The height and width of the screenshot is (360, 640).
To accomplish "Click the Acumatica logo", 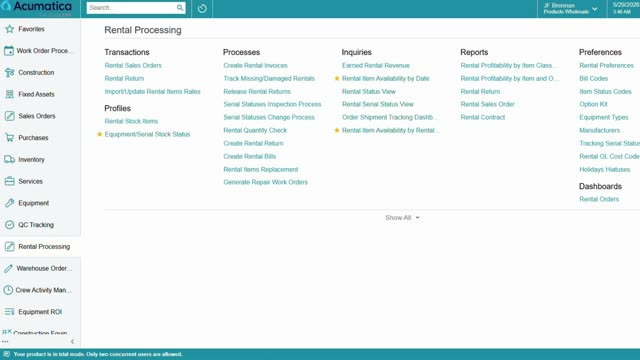I will (37, 7).
